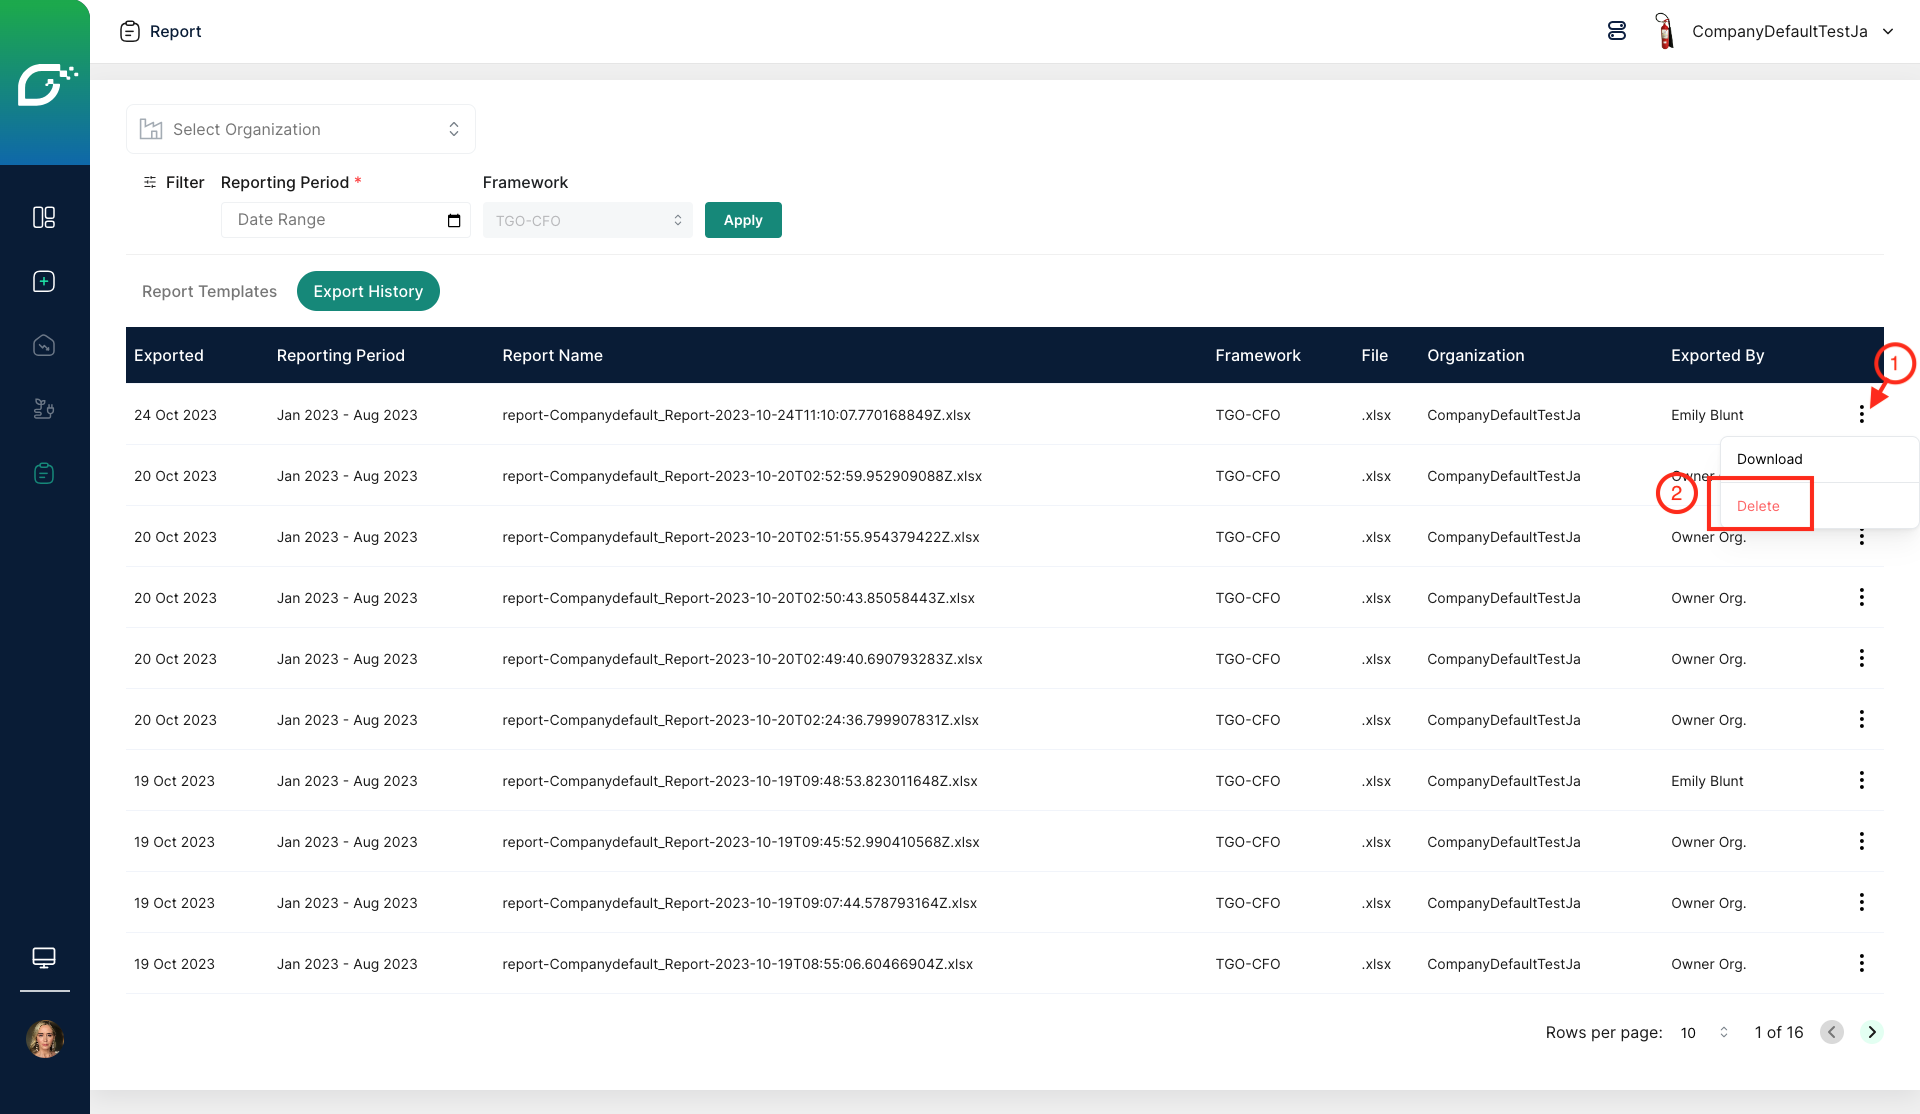The height and width of the screenshot is (1114, 1920).
Task: Open three-dot menu for 24 Oct 2023 report
Action: pyautogui.click(x=1861, y=414)
